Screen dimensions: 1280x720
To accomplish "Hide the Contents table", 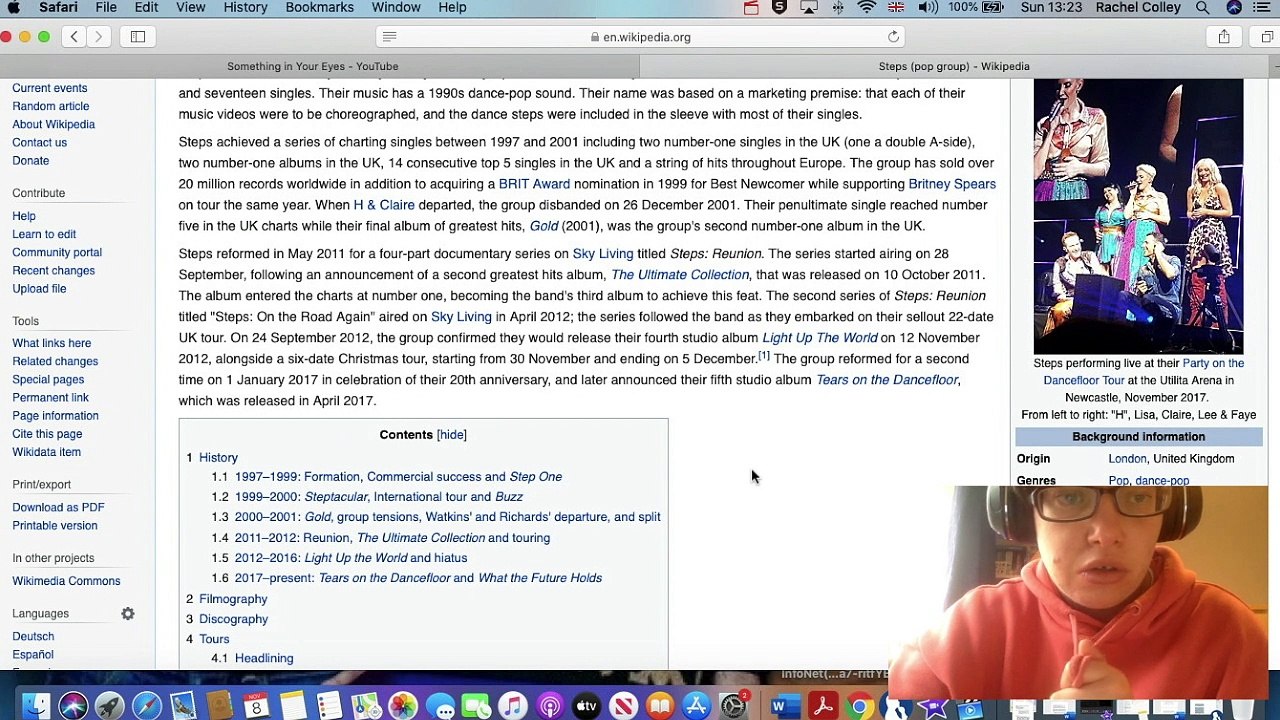I will point(451,435).
